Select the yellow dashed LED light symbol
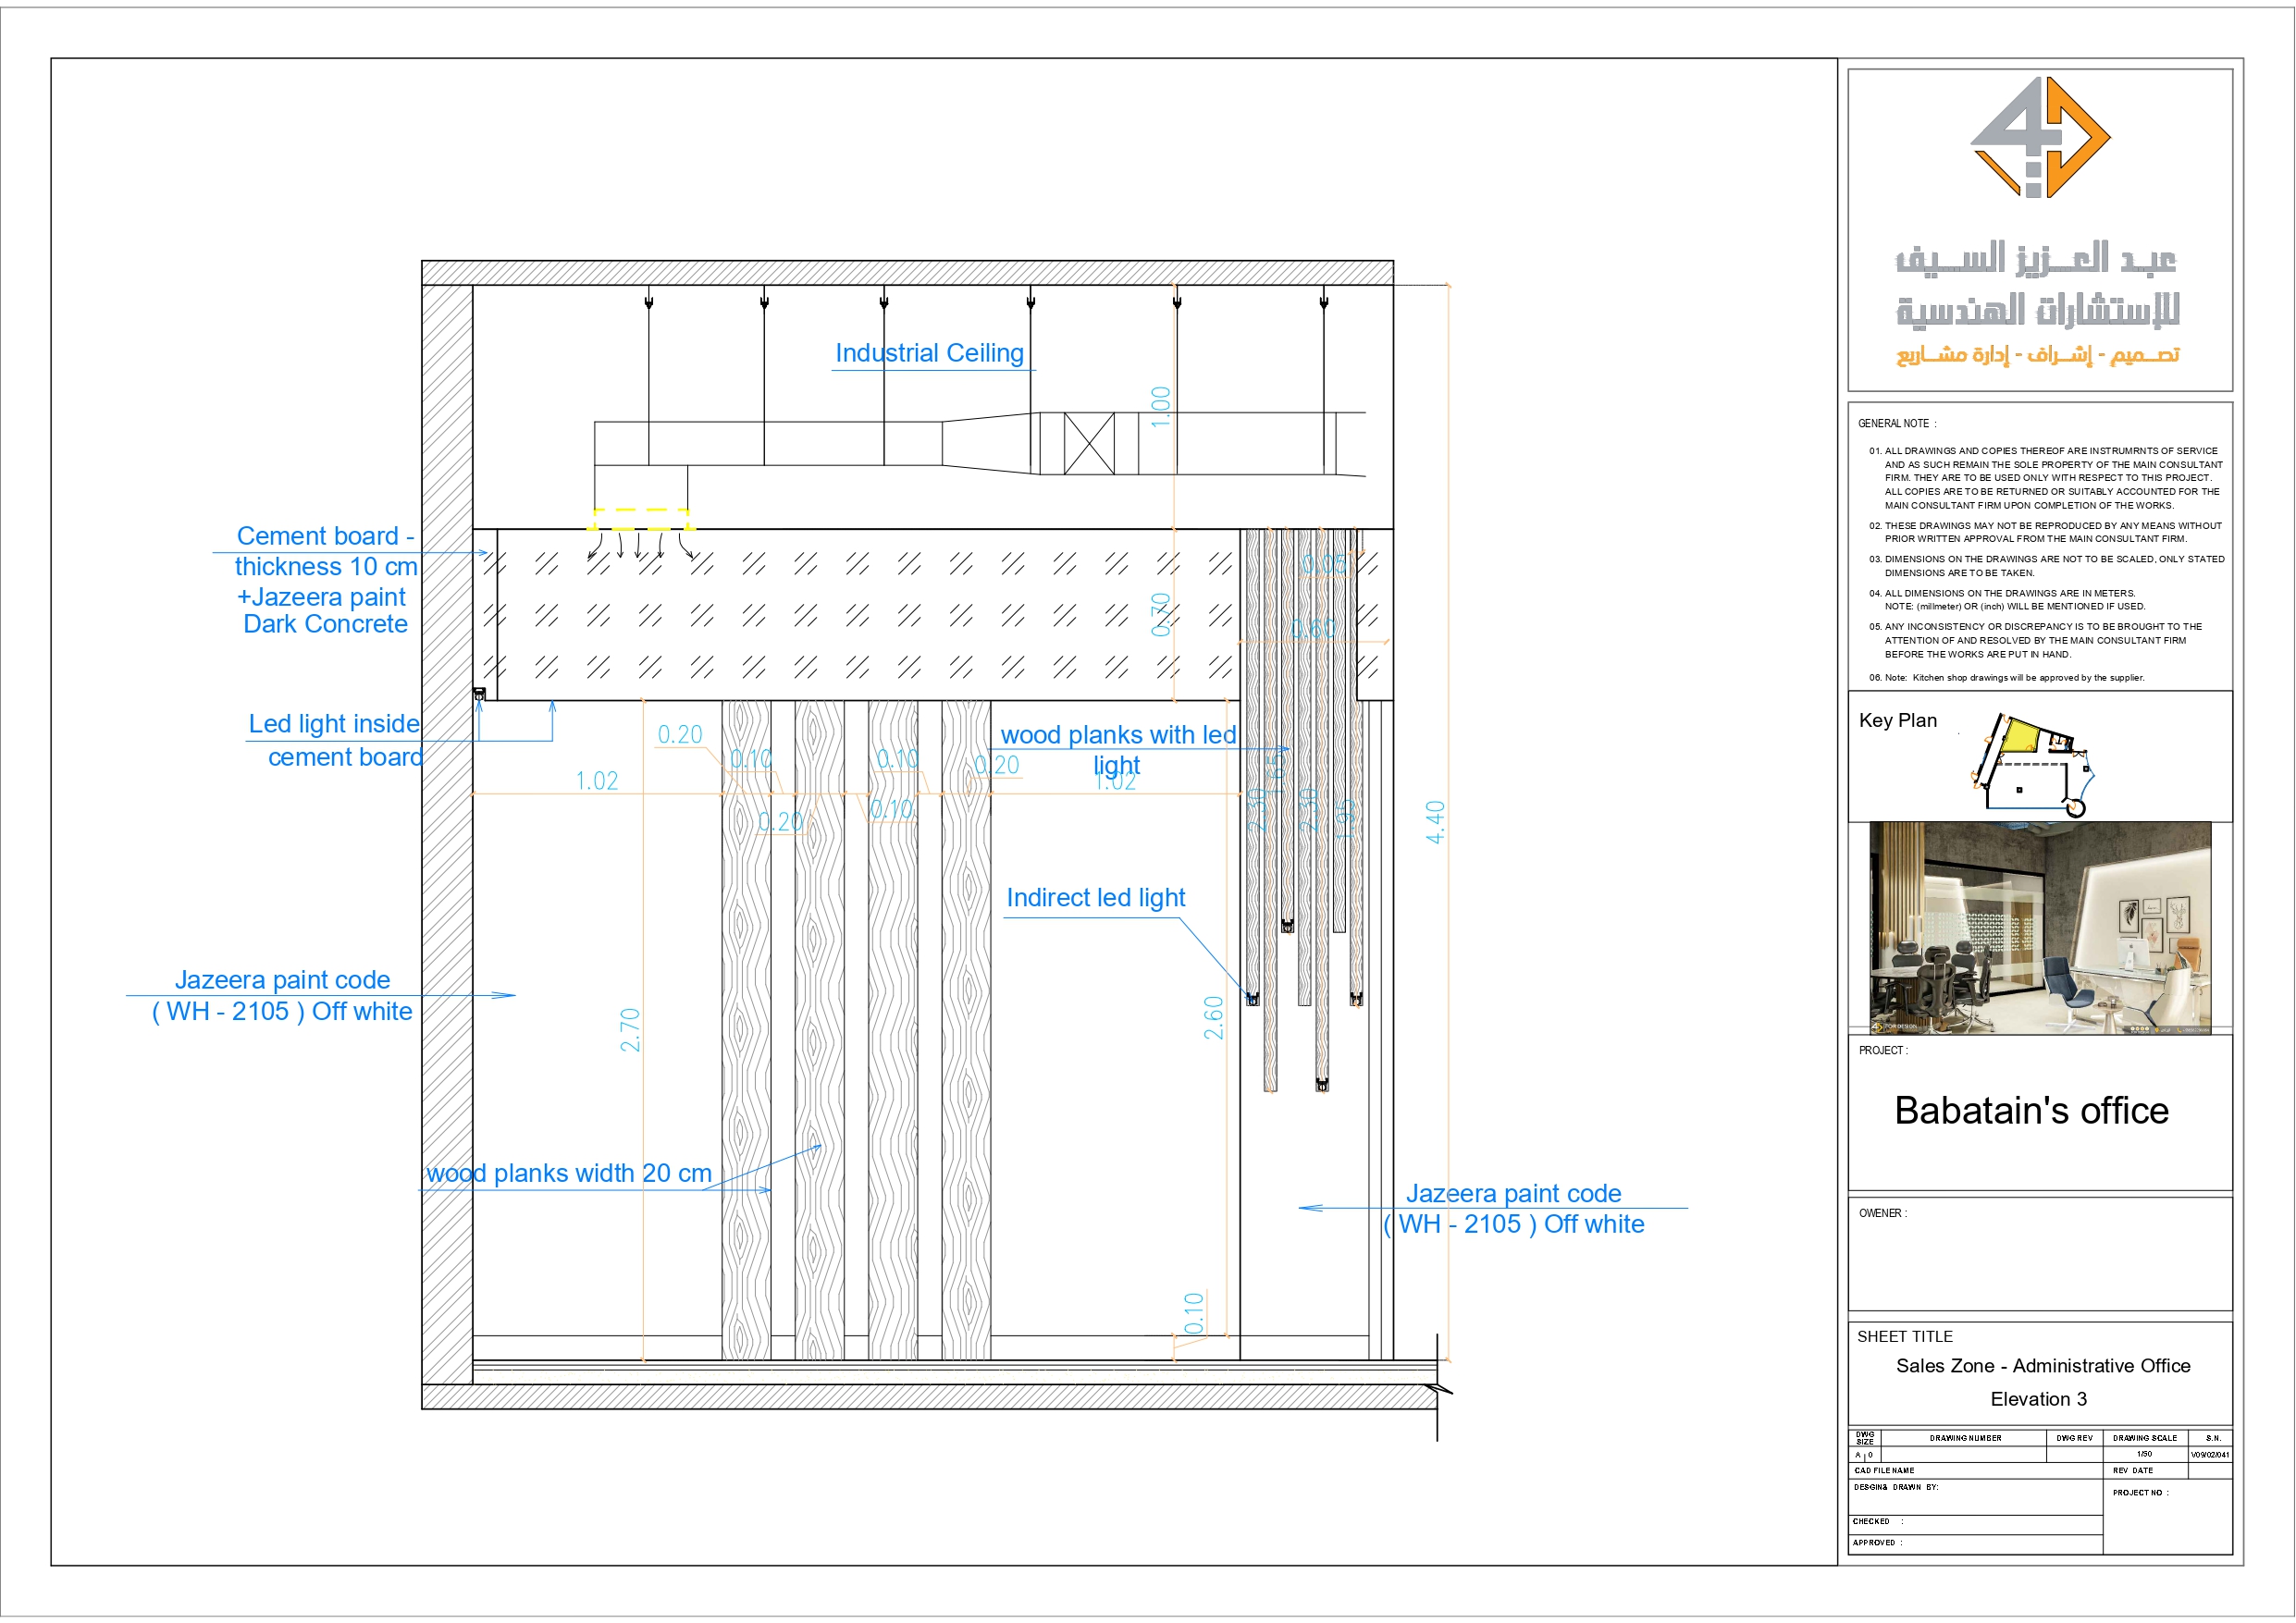This screenshot has width=2296, height=1623. coord(640,520)
